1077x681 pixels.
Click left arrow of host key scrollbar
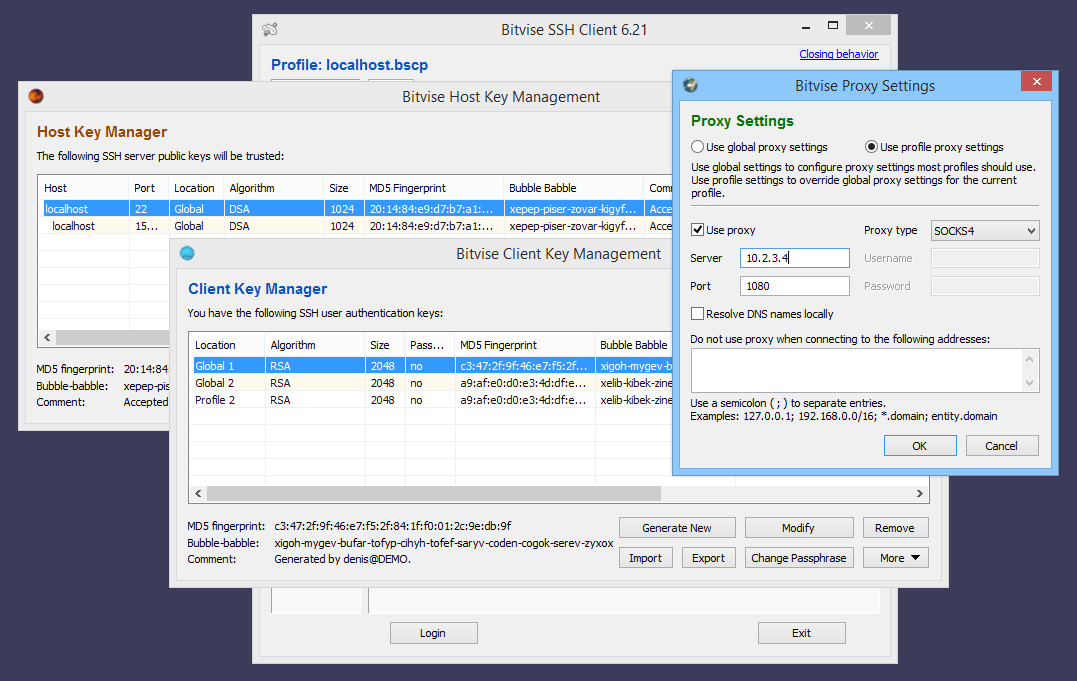click(x=47, y=337)
